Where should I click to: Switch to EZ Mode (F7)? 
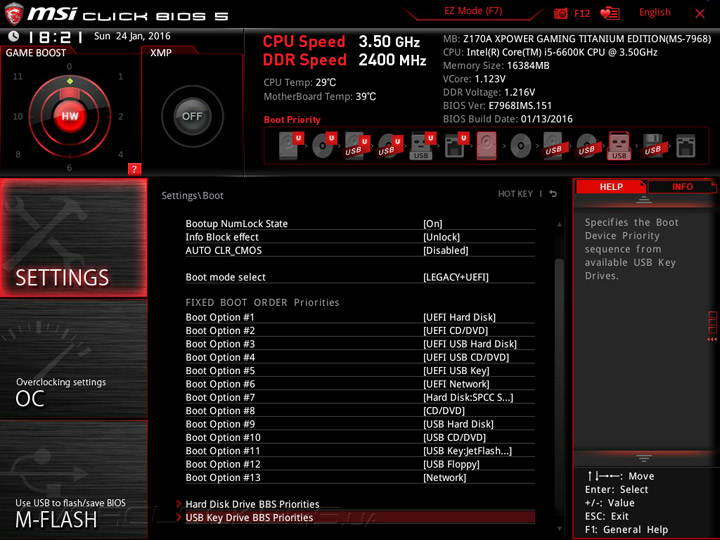(473, 11)
